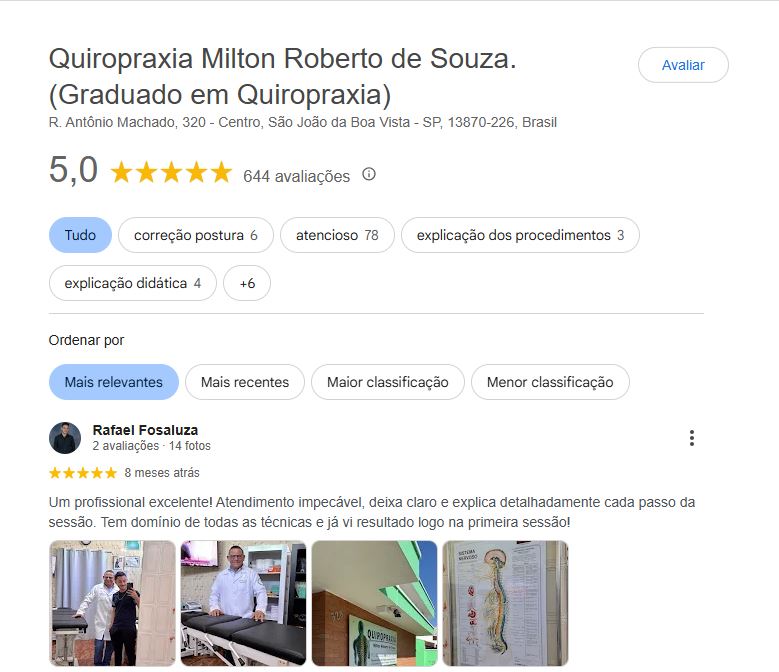
Task: Open Rafael Fosaluza's reviewer name link
Action: point(145,430)
